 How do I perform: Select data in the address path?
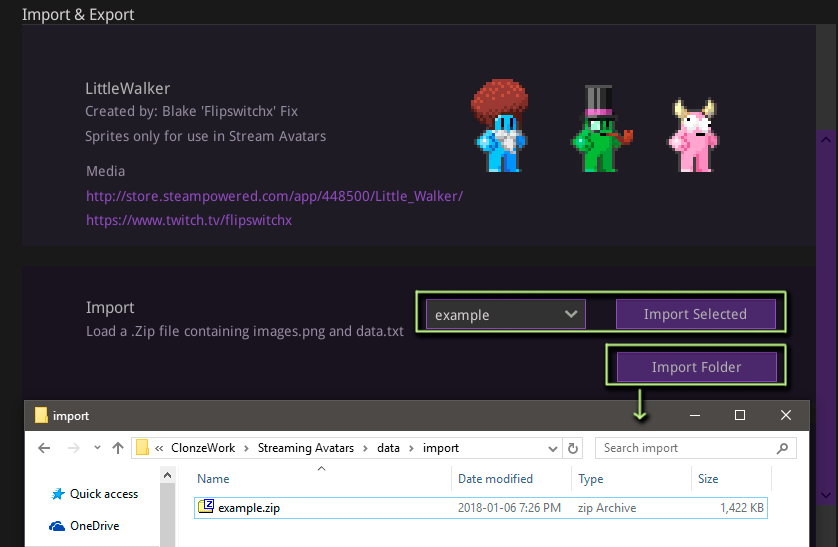click(389, 448)
